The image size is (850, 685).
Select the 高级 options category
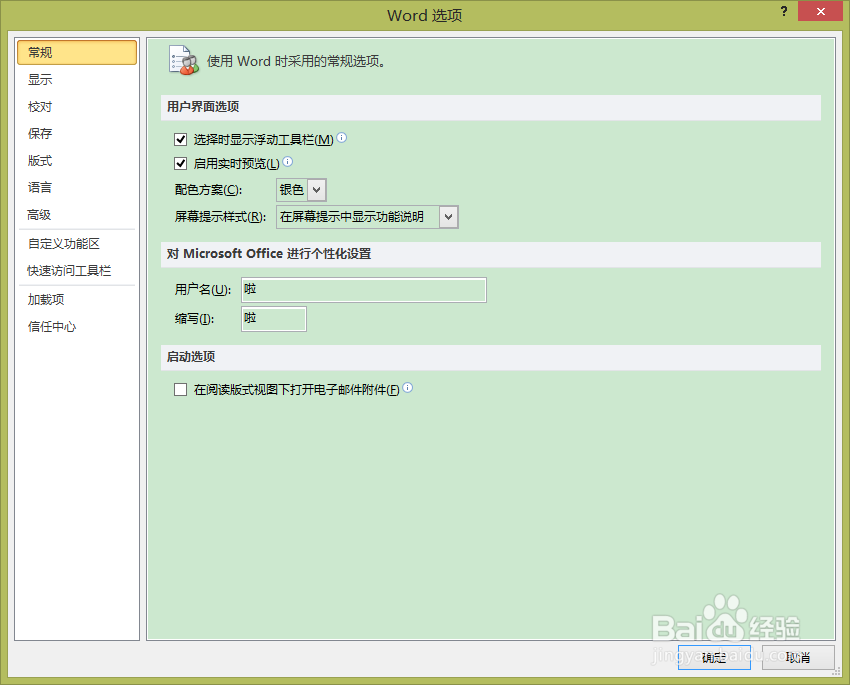coord(39,214)
